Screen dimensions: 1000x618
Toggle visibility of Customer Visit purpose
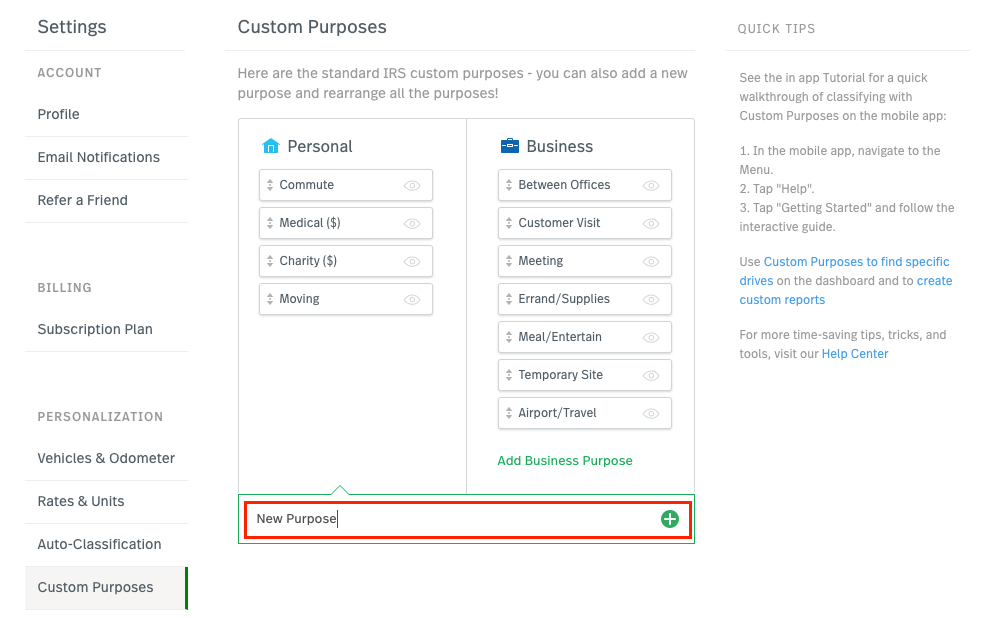tap(651, 224)
